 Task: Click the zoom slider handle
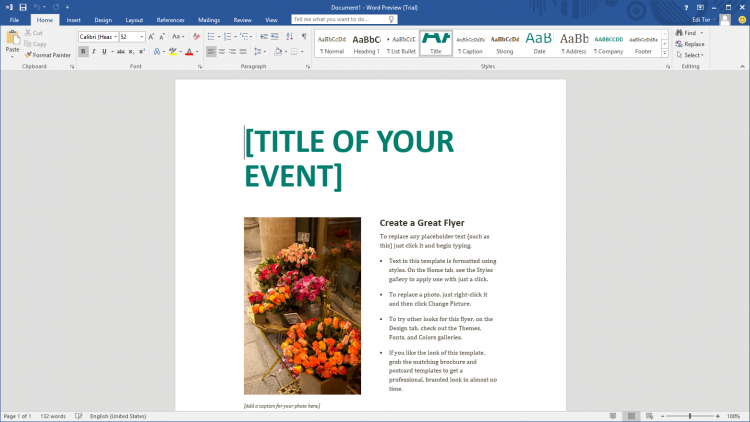click(690, 416)
